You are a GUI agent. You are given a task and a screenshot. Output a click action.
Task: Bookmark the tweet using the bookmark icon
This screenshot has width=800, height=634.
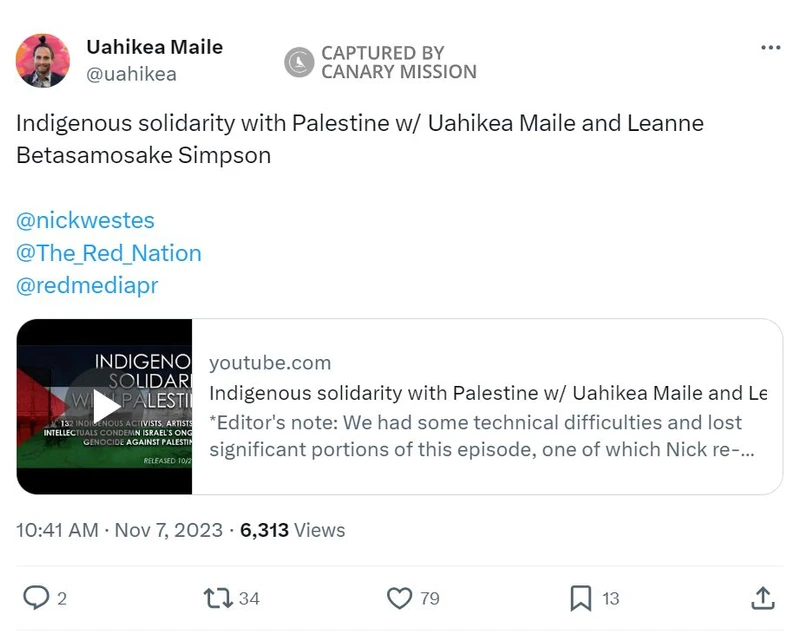click(578, 598)
